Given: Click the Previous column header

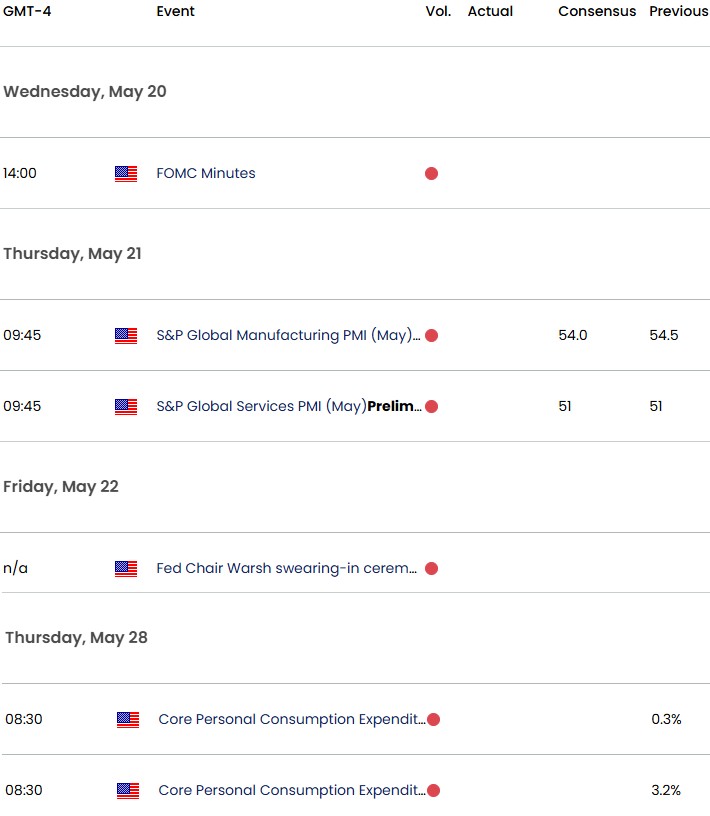Looking at the screenshot, I should coord(679,11).
